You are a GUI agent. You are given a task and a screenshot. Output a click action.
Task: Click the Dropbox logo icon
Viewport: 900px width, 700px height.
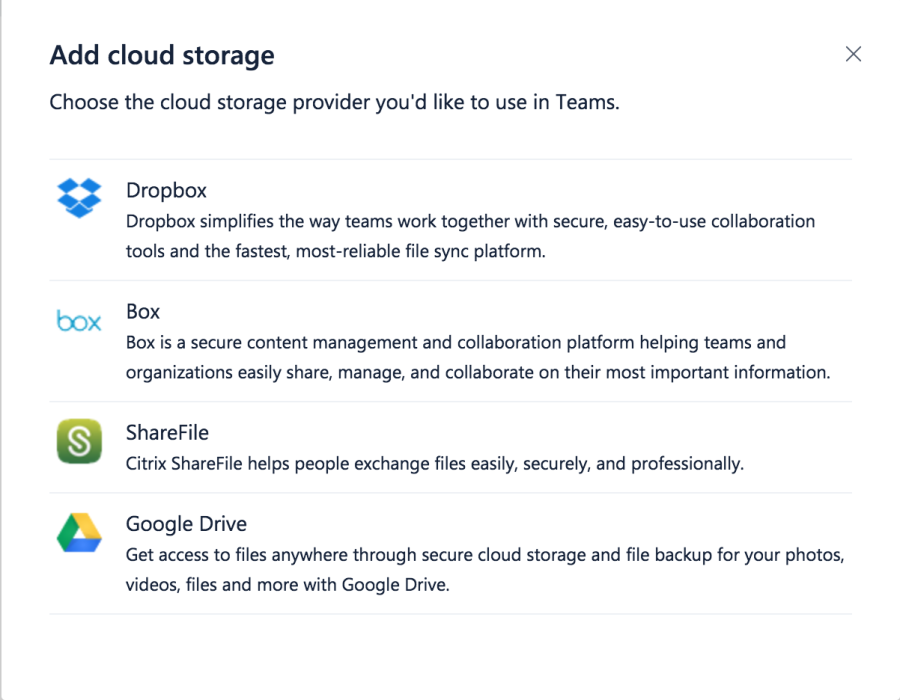click(x=79, y=198)
